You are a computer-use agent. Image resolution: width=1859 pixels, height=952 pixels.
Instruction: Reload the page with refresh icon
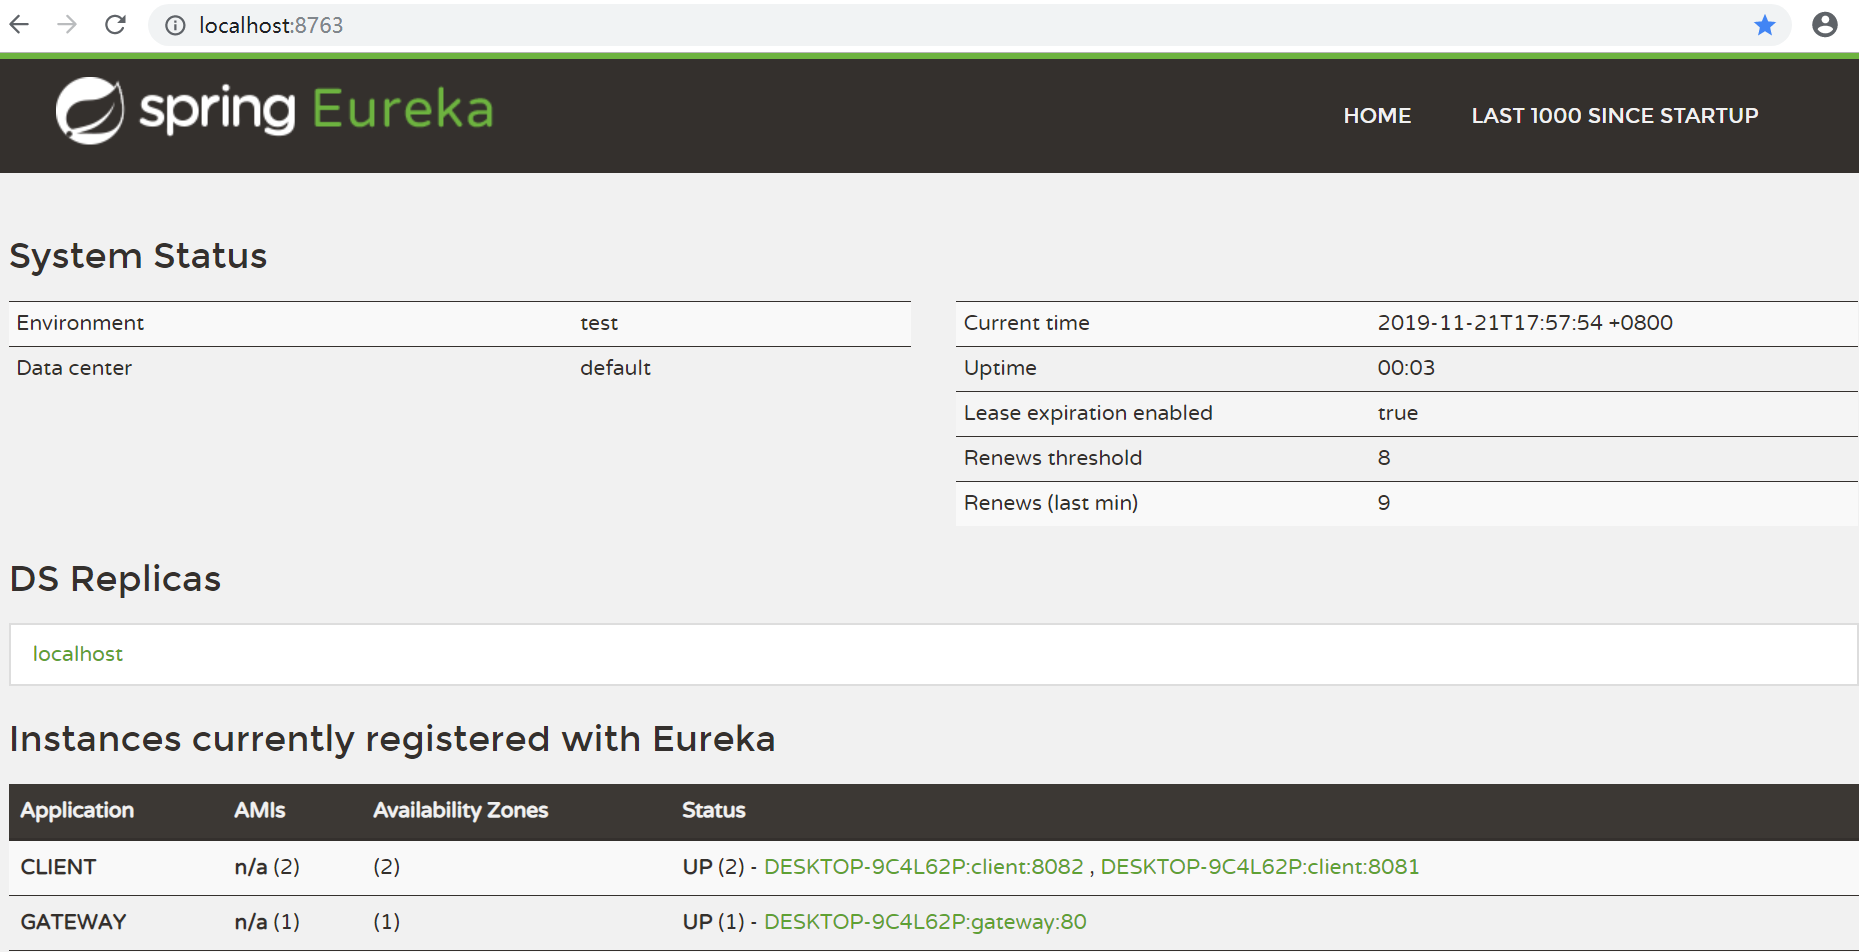click(x=116, y=25)
